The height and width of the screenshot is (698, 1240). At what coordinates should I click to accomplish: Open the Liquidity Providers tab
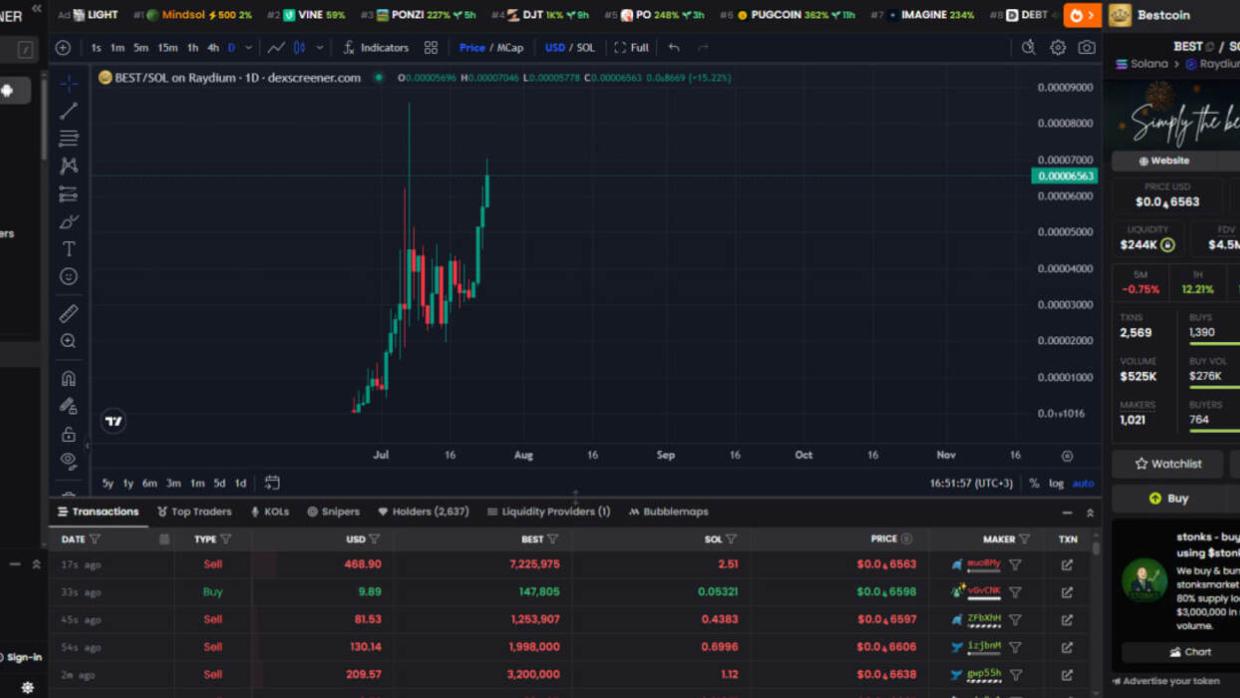(548, 512)
